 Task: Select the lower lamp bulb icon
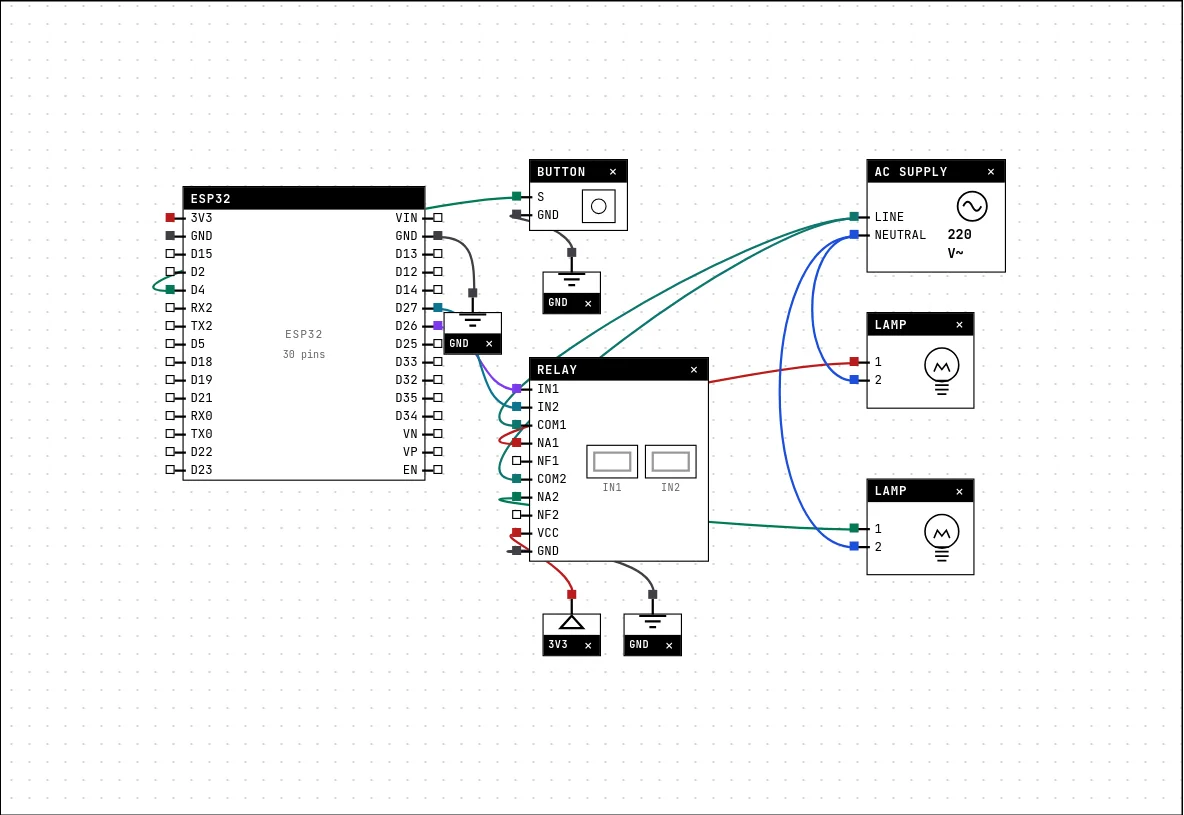(942, 537)
